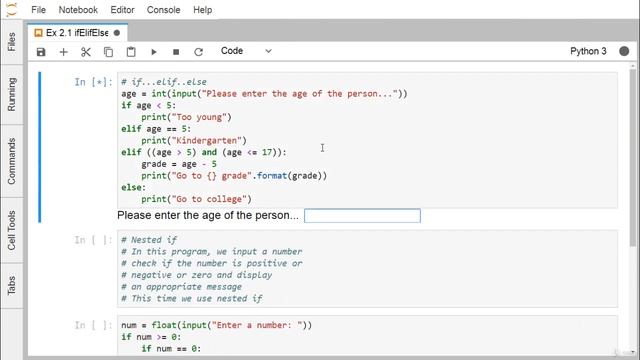Screen dimensions: 640x360
Task: Click the '# Nested if' comment line
Action: click(149, 240)
